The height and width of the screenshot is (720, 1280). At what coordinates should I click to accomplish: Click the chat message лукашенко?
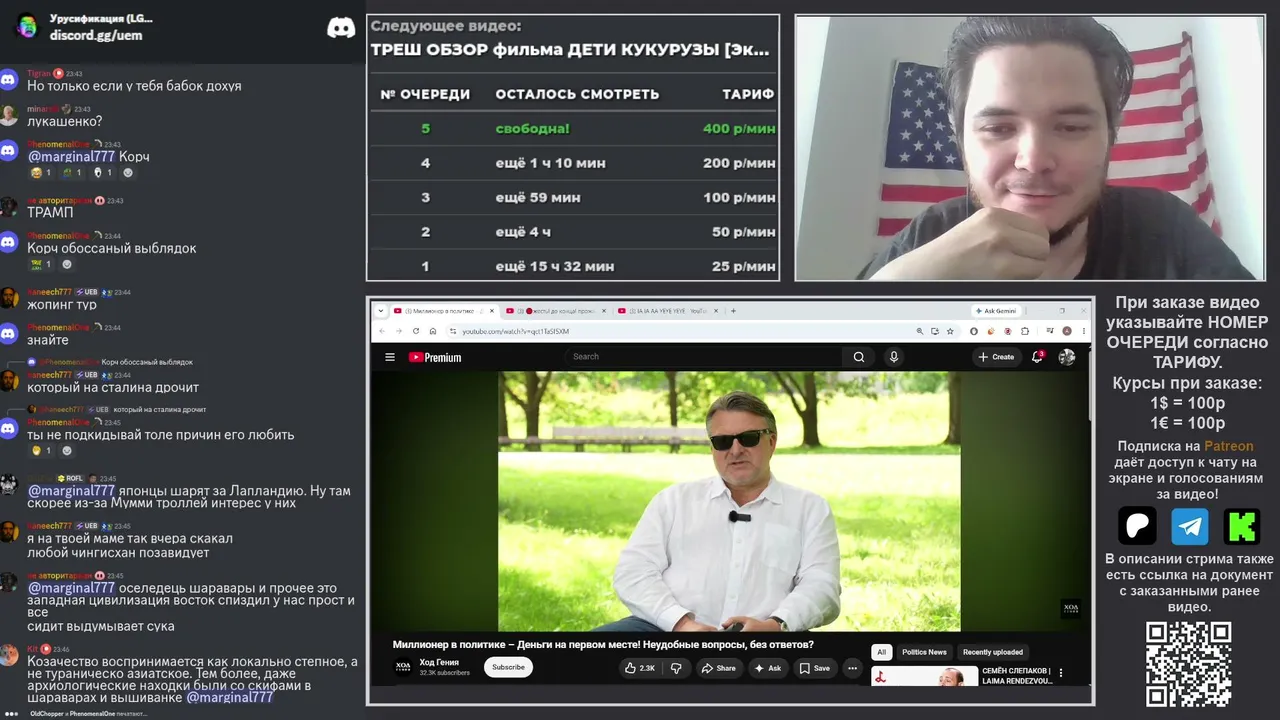coord(64,121)
